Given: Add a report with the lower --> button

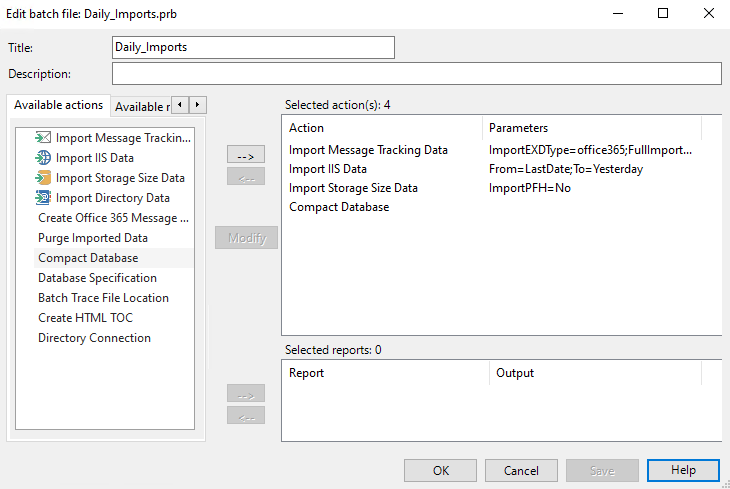Looking at the screenshot, I should coord(246,394).
